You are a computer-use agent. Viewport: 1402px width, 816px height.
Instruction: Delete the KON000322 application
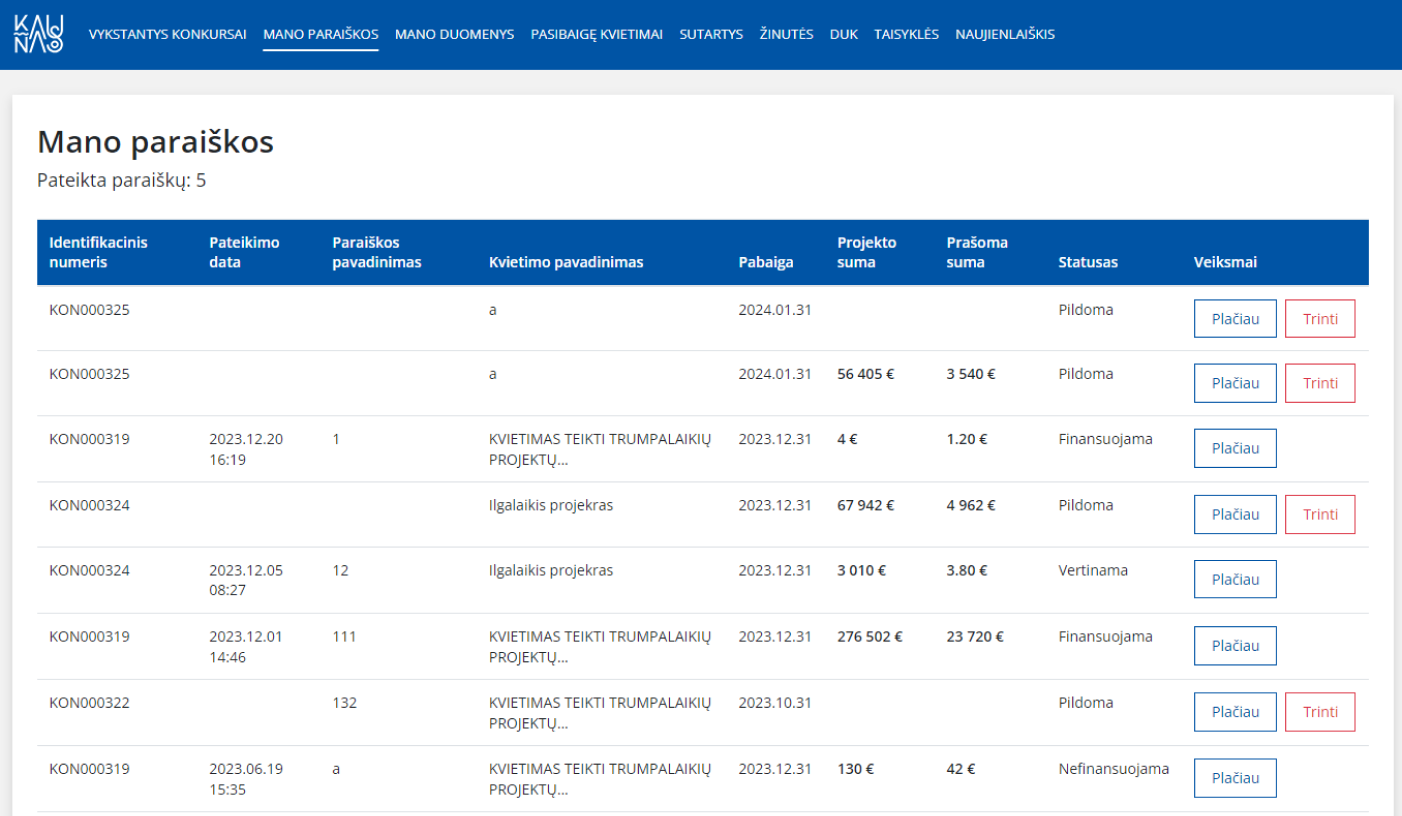coord(1320,711)
